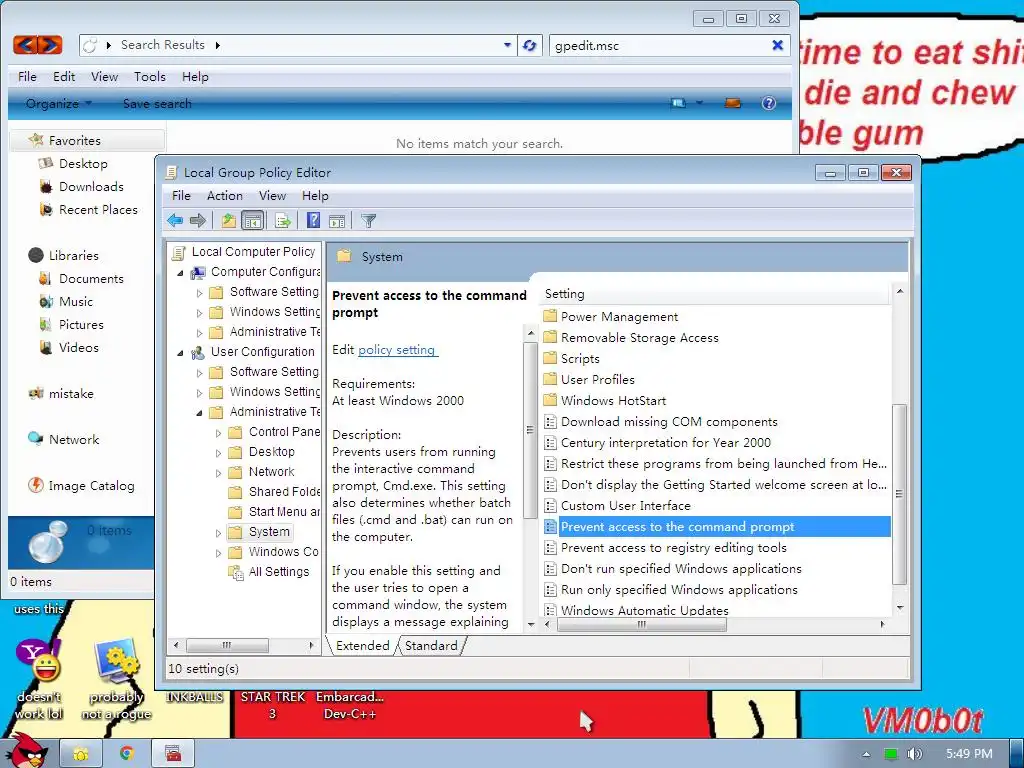Collapse the User Configuration node
Viewport: 1024px width, 768px height.
click(x=181, y=353)
